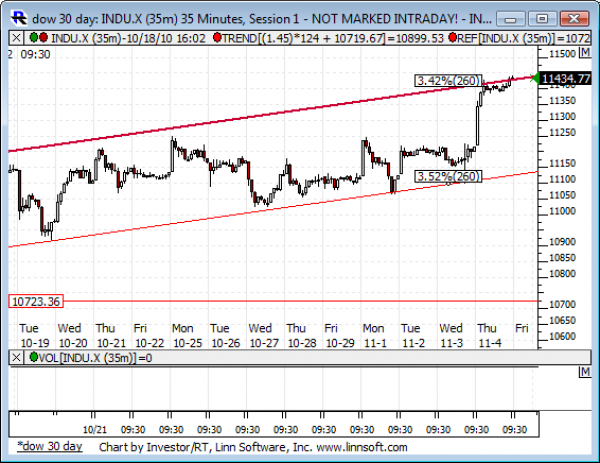Viewport: 600px width, 463px height.
Task: Click the Fri 10-29 date label
Action: click(340, 336)
